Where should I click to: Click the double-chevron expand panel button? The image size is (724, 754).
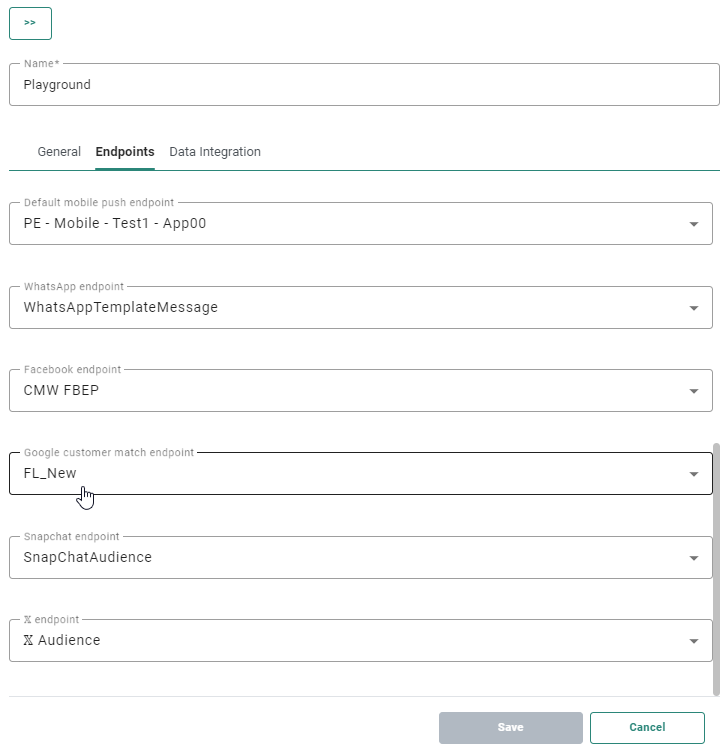[x=30, y=22]
